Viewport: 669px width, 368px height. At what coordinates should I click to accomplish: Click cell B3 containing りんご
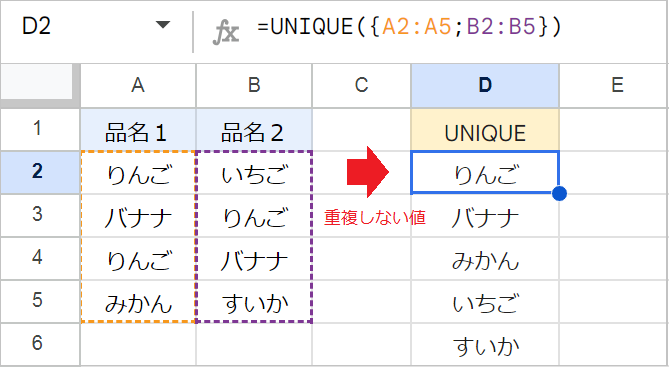(x=254, y=215)
